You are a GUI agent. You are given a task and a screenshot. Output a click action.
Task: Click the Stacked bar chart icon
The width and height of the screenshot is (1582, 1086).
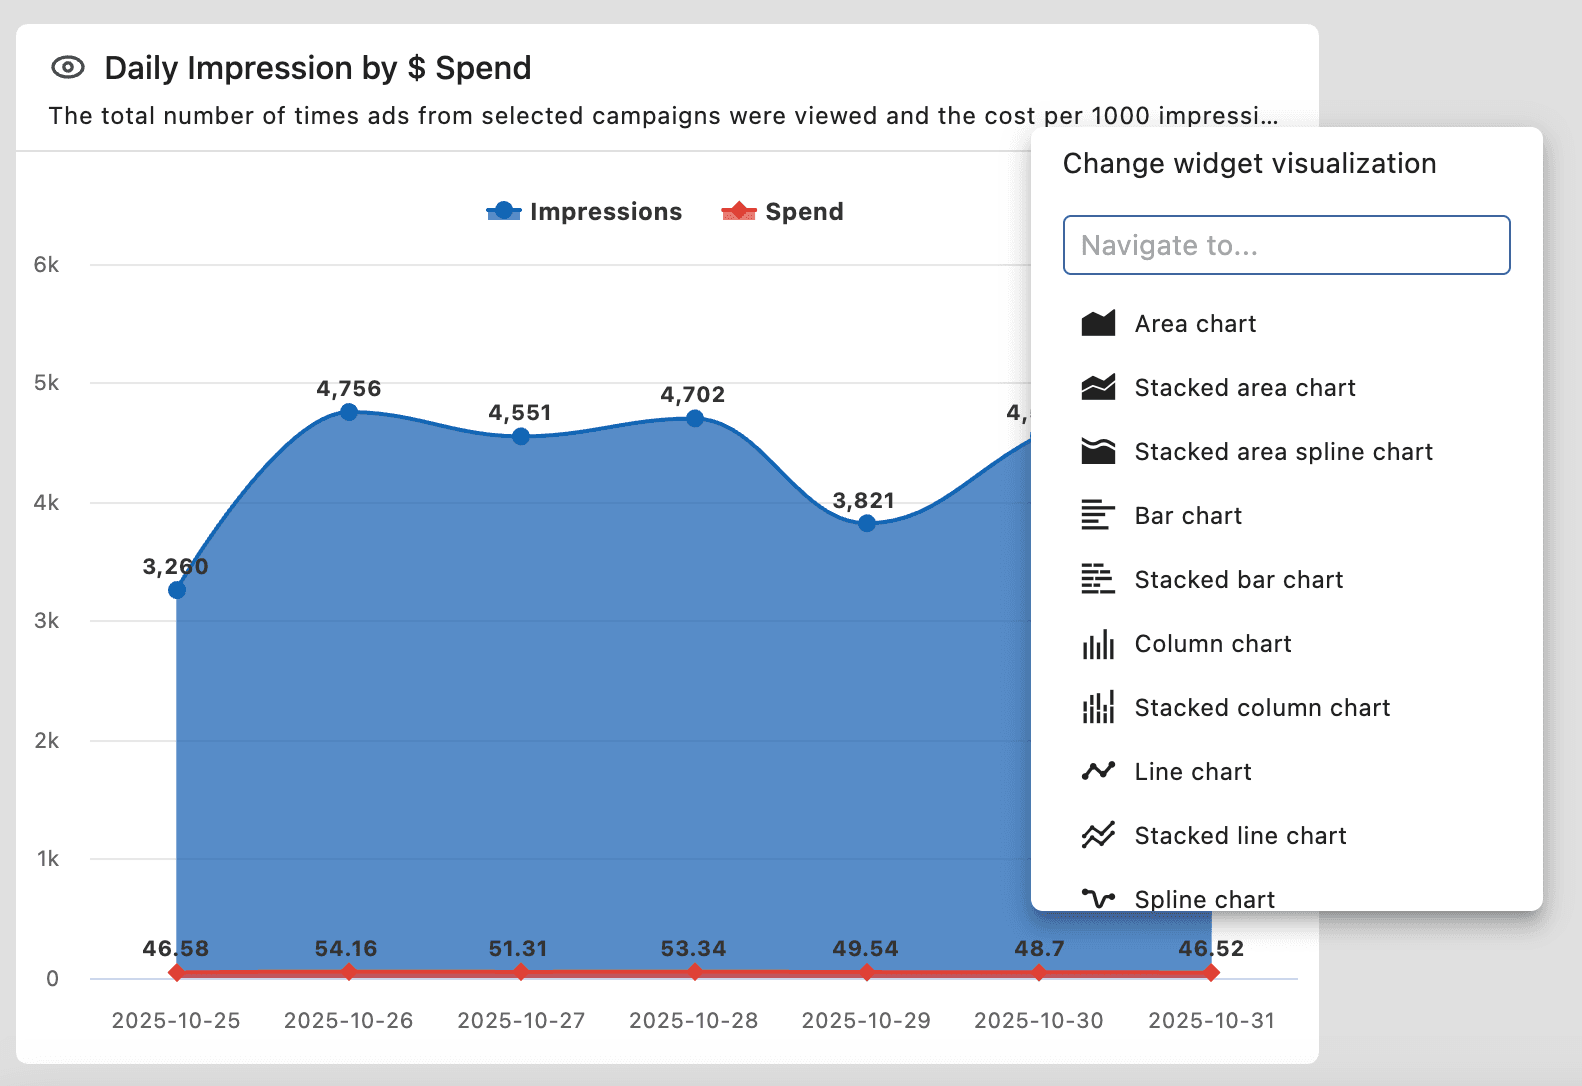pos(1098,580)
